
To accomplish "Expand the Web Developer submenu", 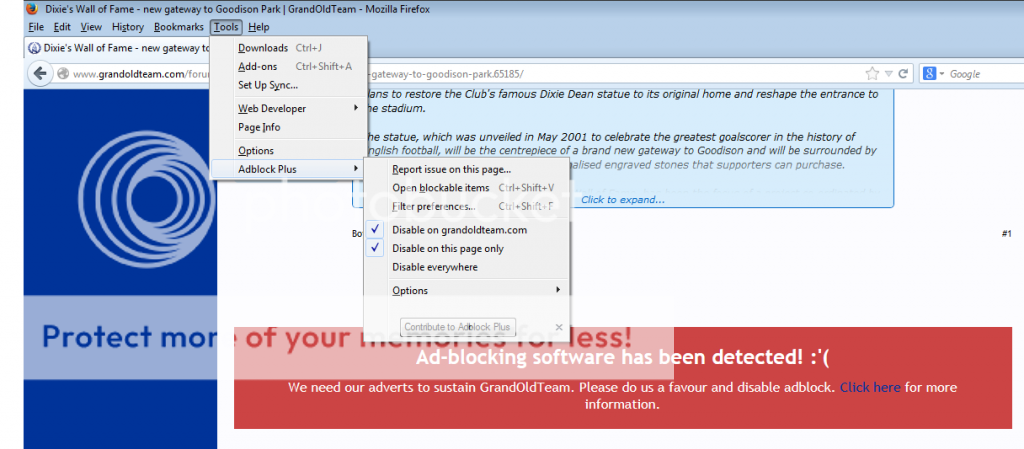I will pyautogui.click(x=289, y=108).
